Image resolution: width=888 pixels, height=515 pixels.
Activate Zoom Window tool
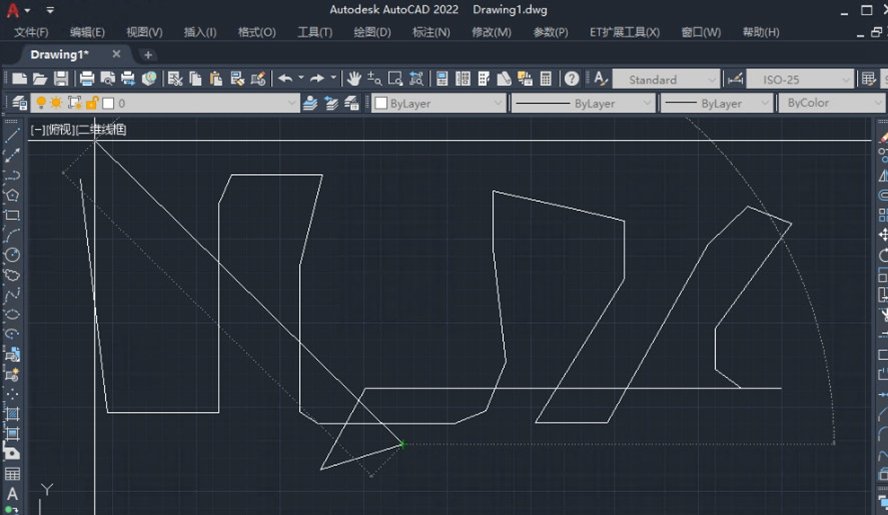point(395,78)
